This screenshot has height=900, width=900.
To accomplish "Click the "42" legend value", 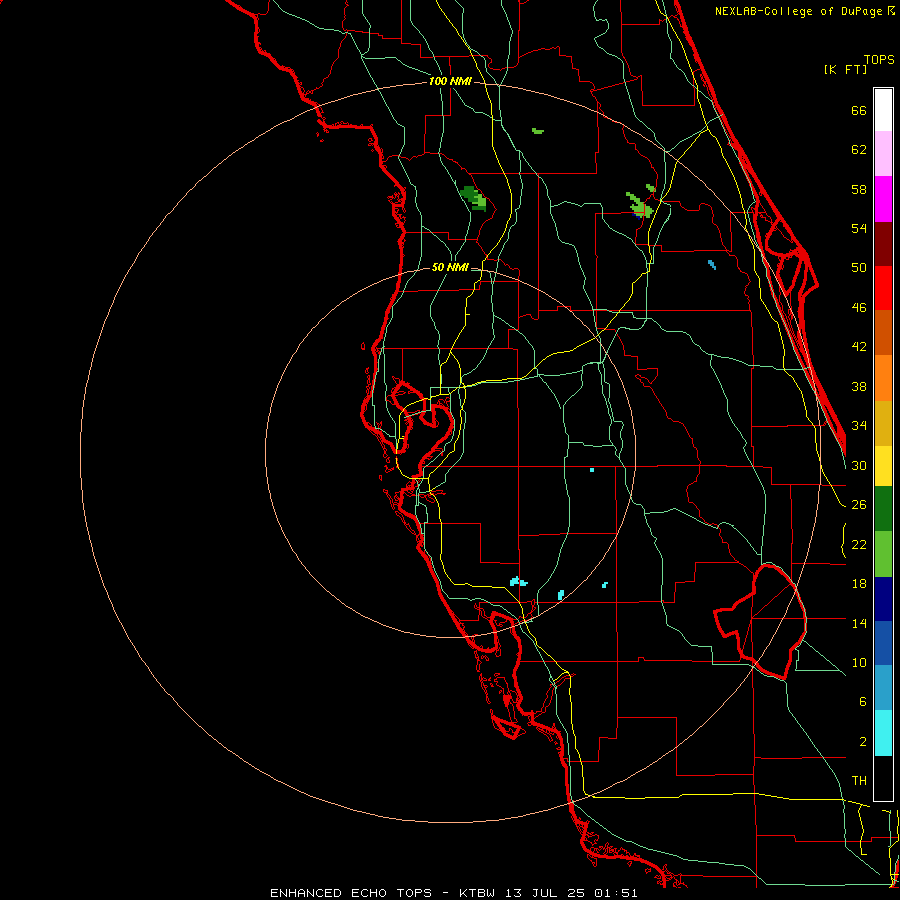I will tap(859, 347).
